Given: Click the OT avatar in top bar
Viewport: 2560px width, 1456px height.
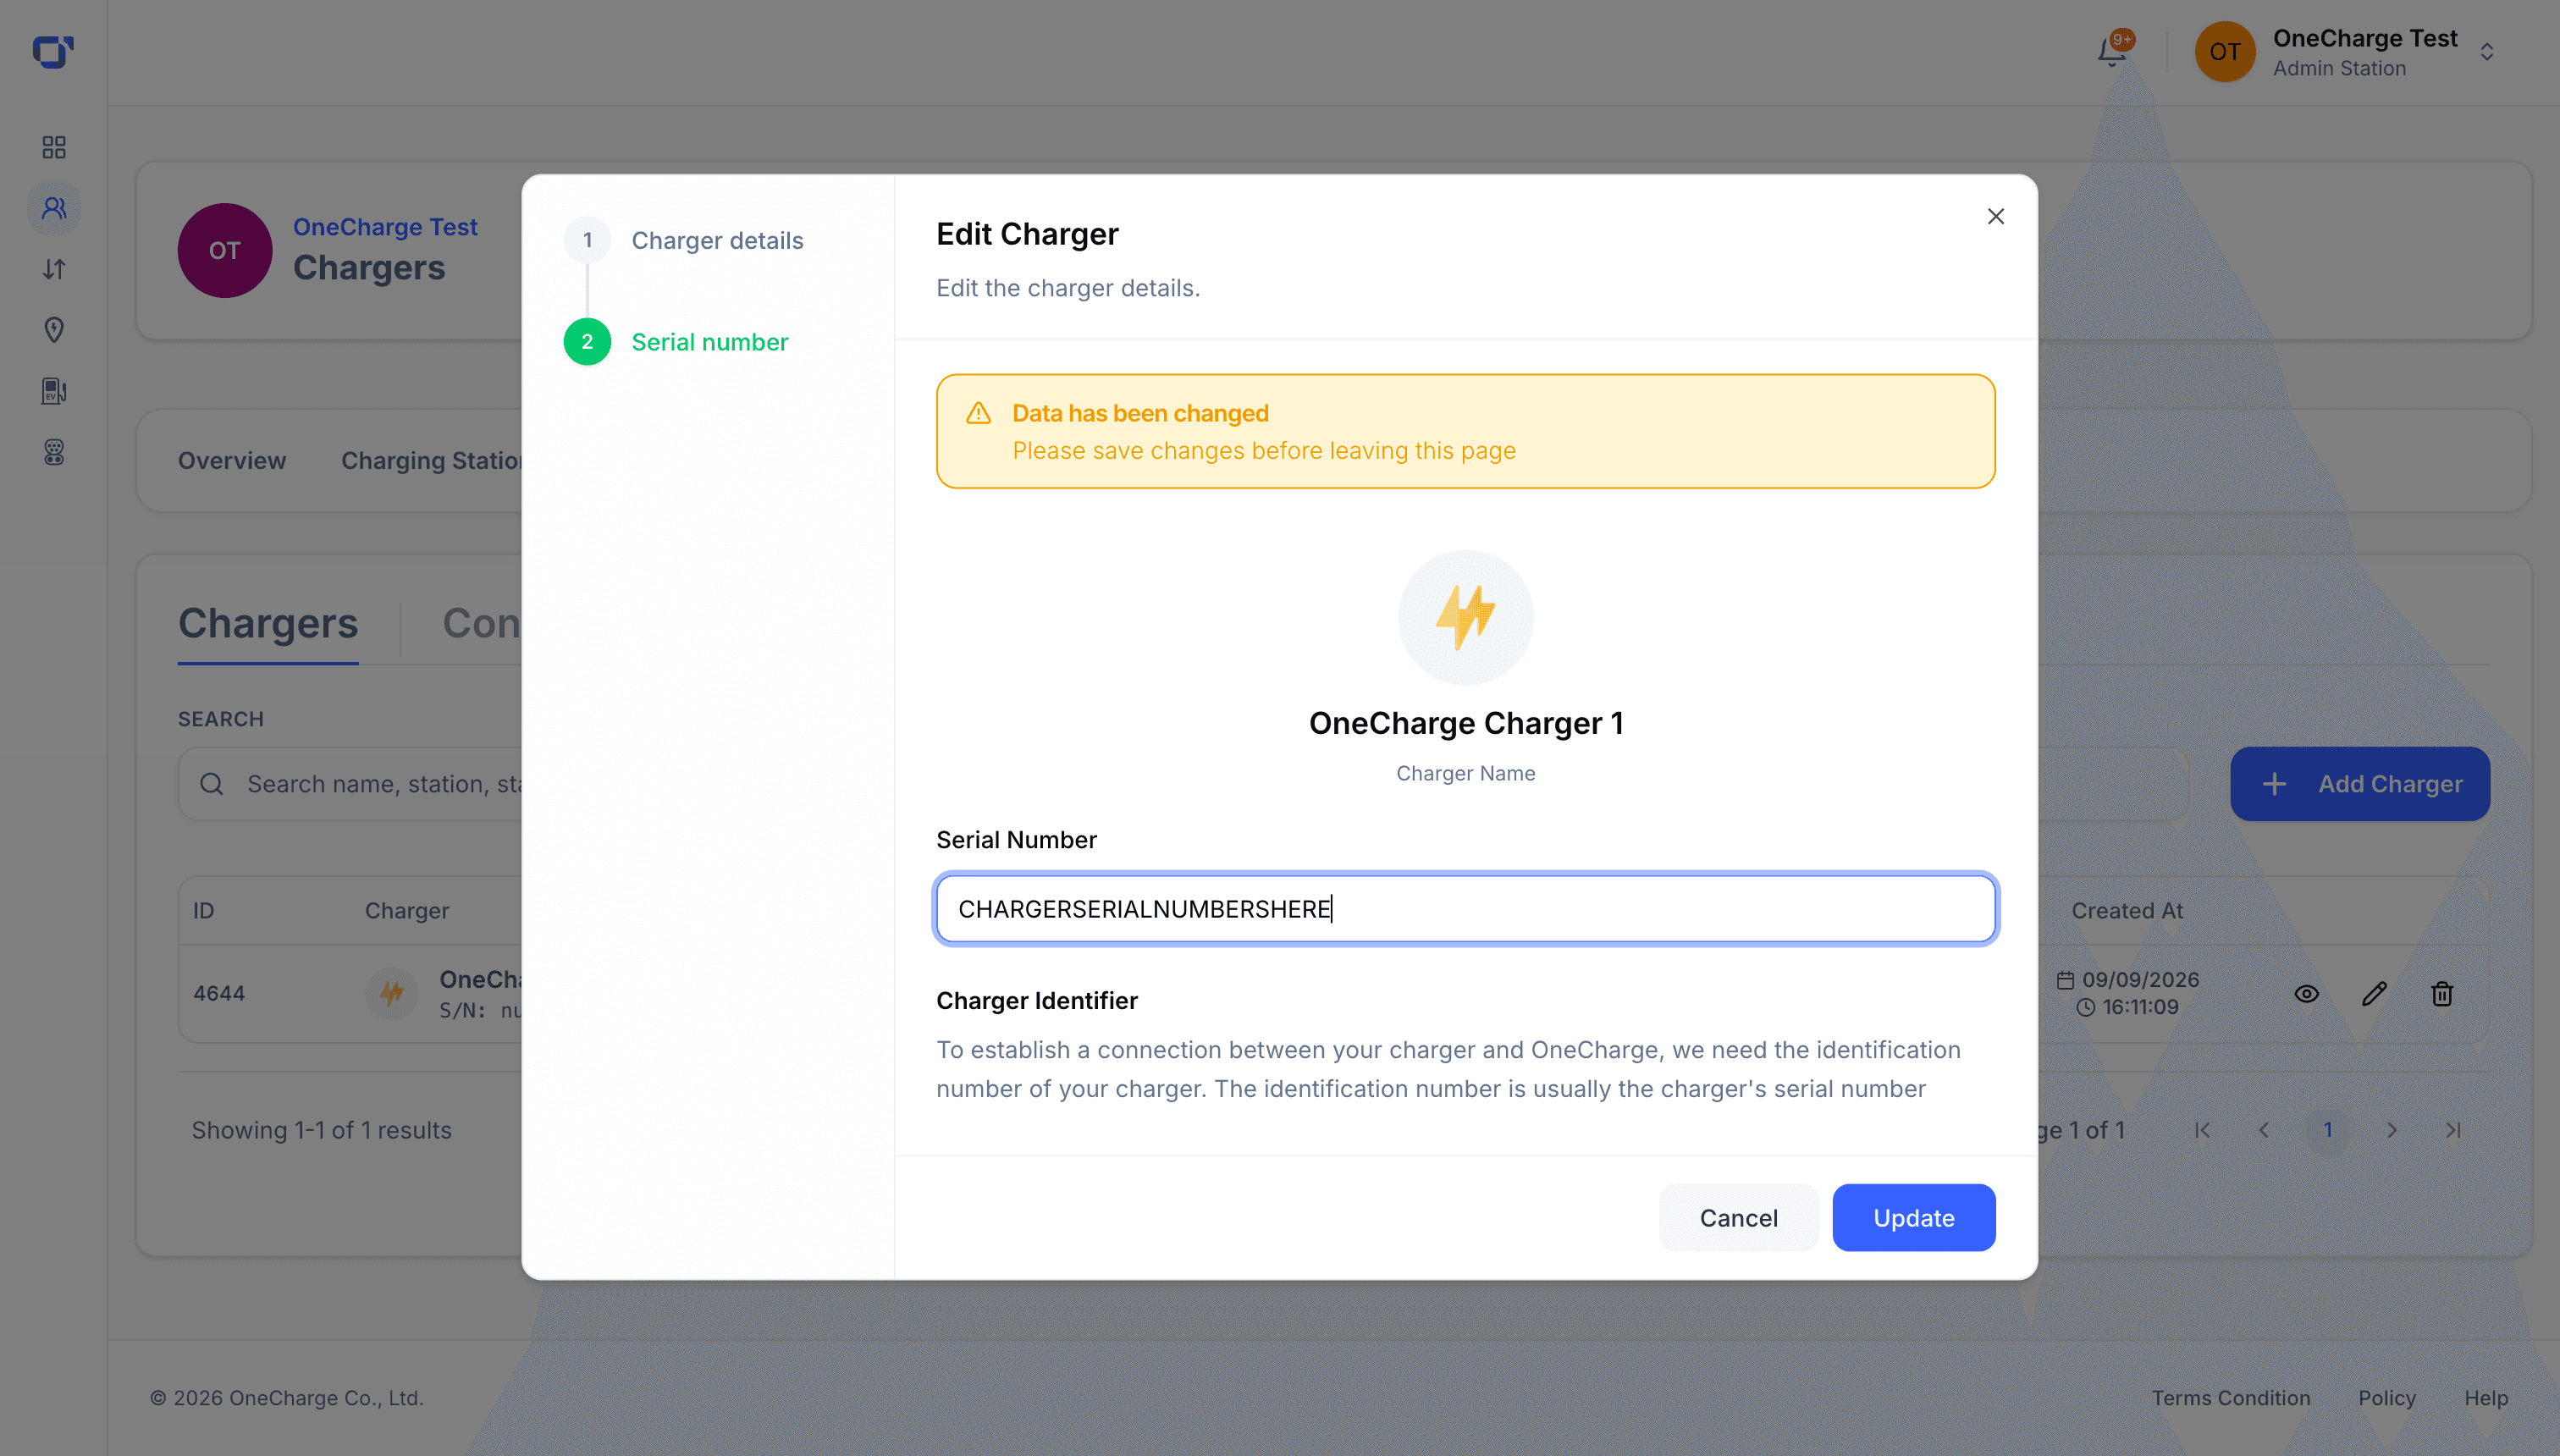Looking at the screenshot, I should (x=2224, y=52).
